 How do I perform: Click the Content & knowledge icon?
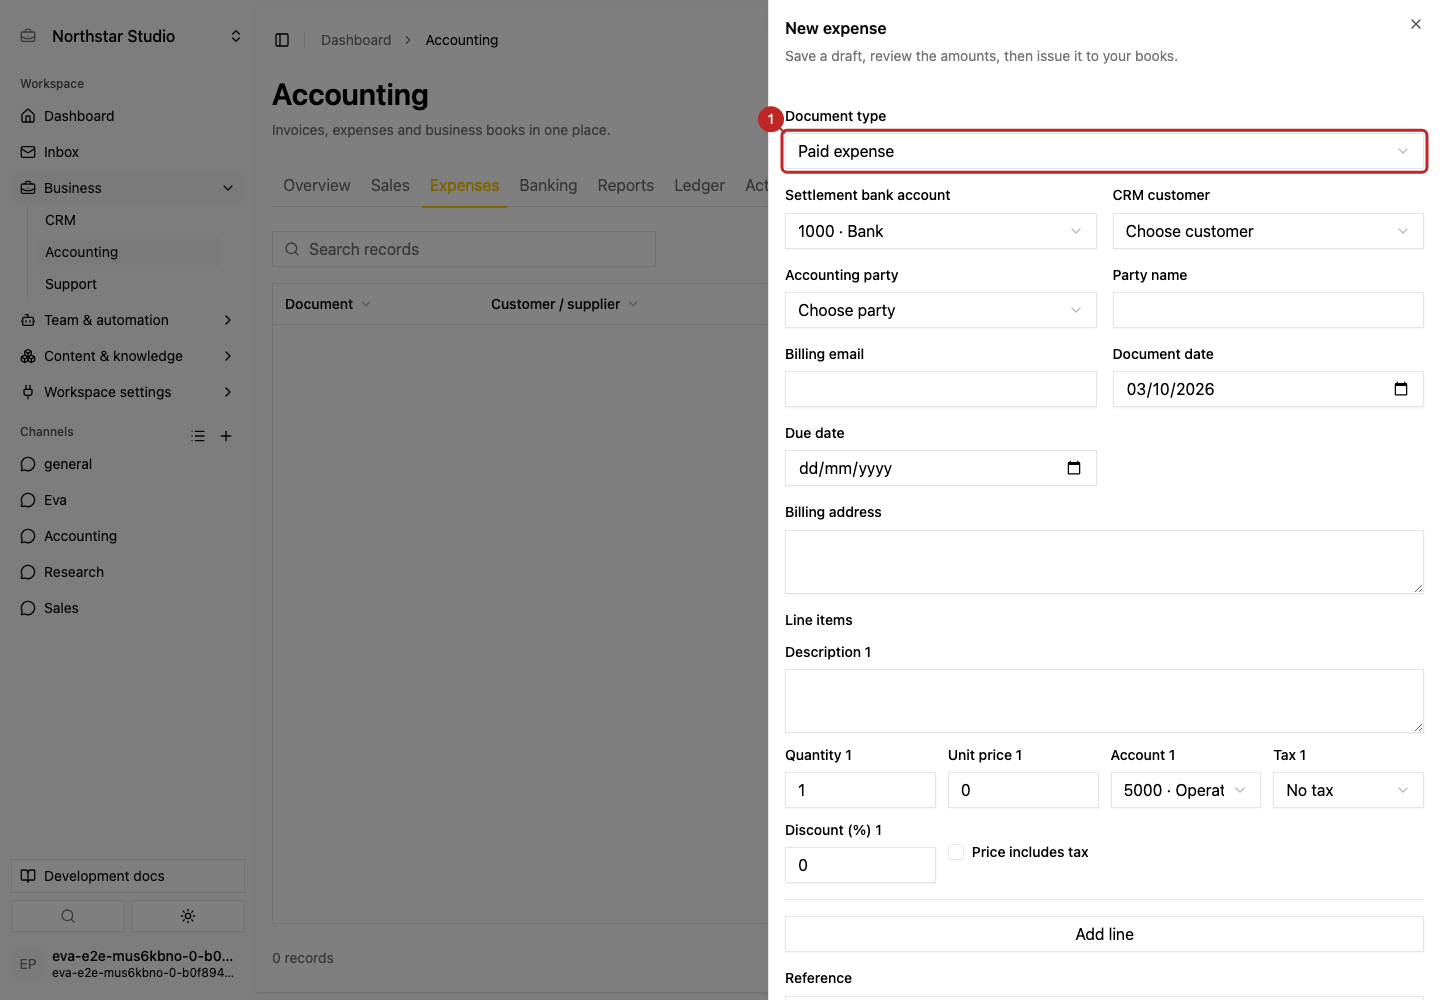point(28,356)
